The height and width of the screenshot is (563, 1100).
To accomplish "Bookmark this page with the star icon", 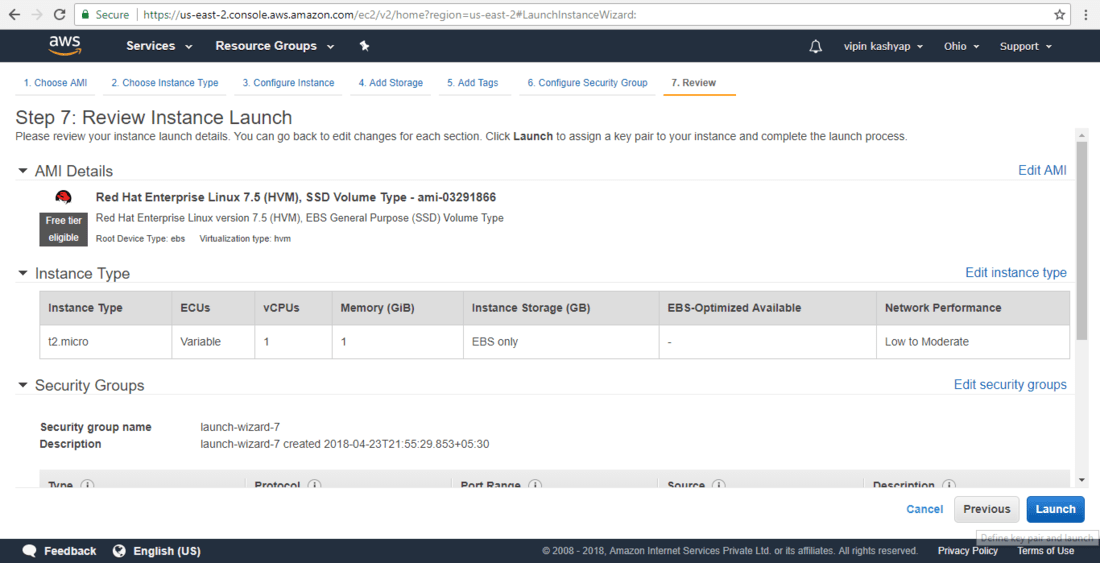I will 1059,15.
